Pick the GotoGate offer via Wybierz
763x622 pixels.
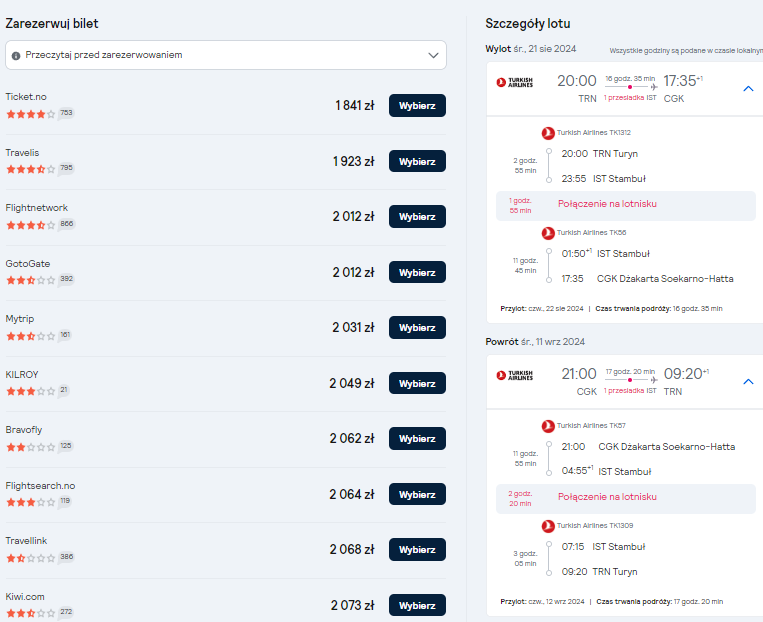(417, 272)
